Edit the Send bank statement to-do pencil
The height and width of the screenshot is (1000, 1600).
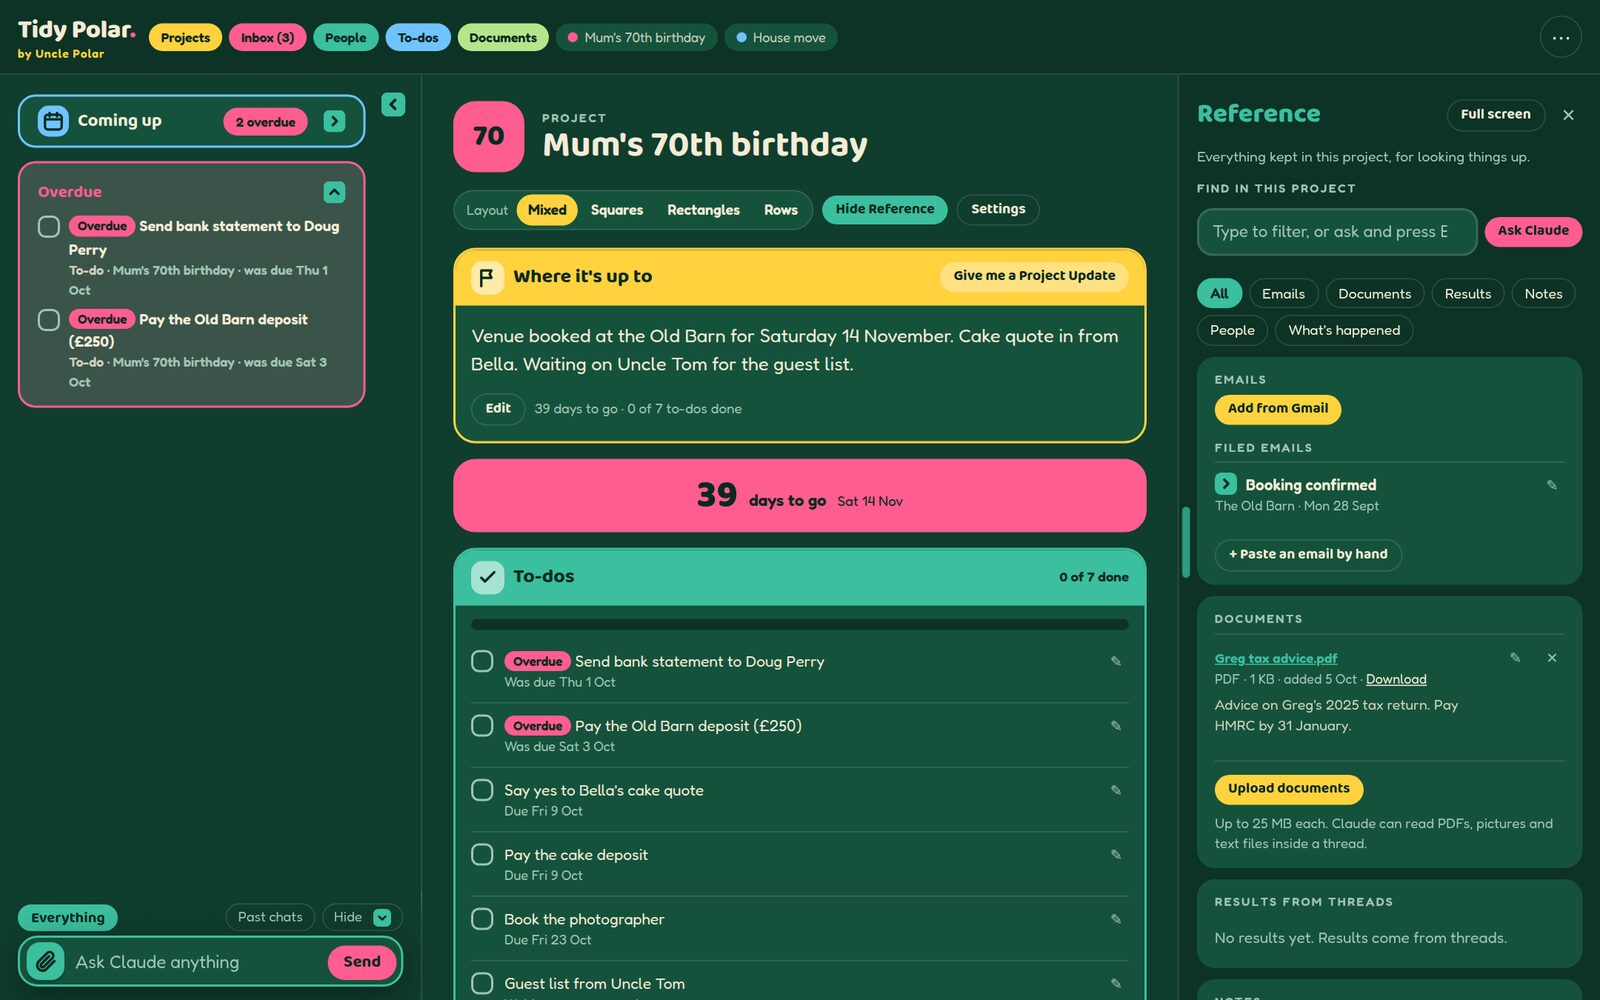coord(1116,662)
